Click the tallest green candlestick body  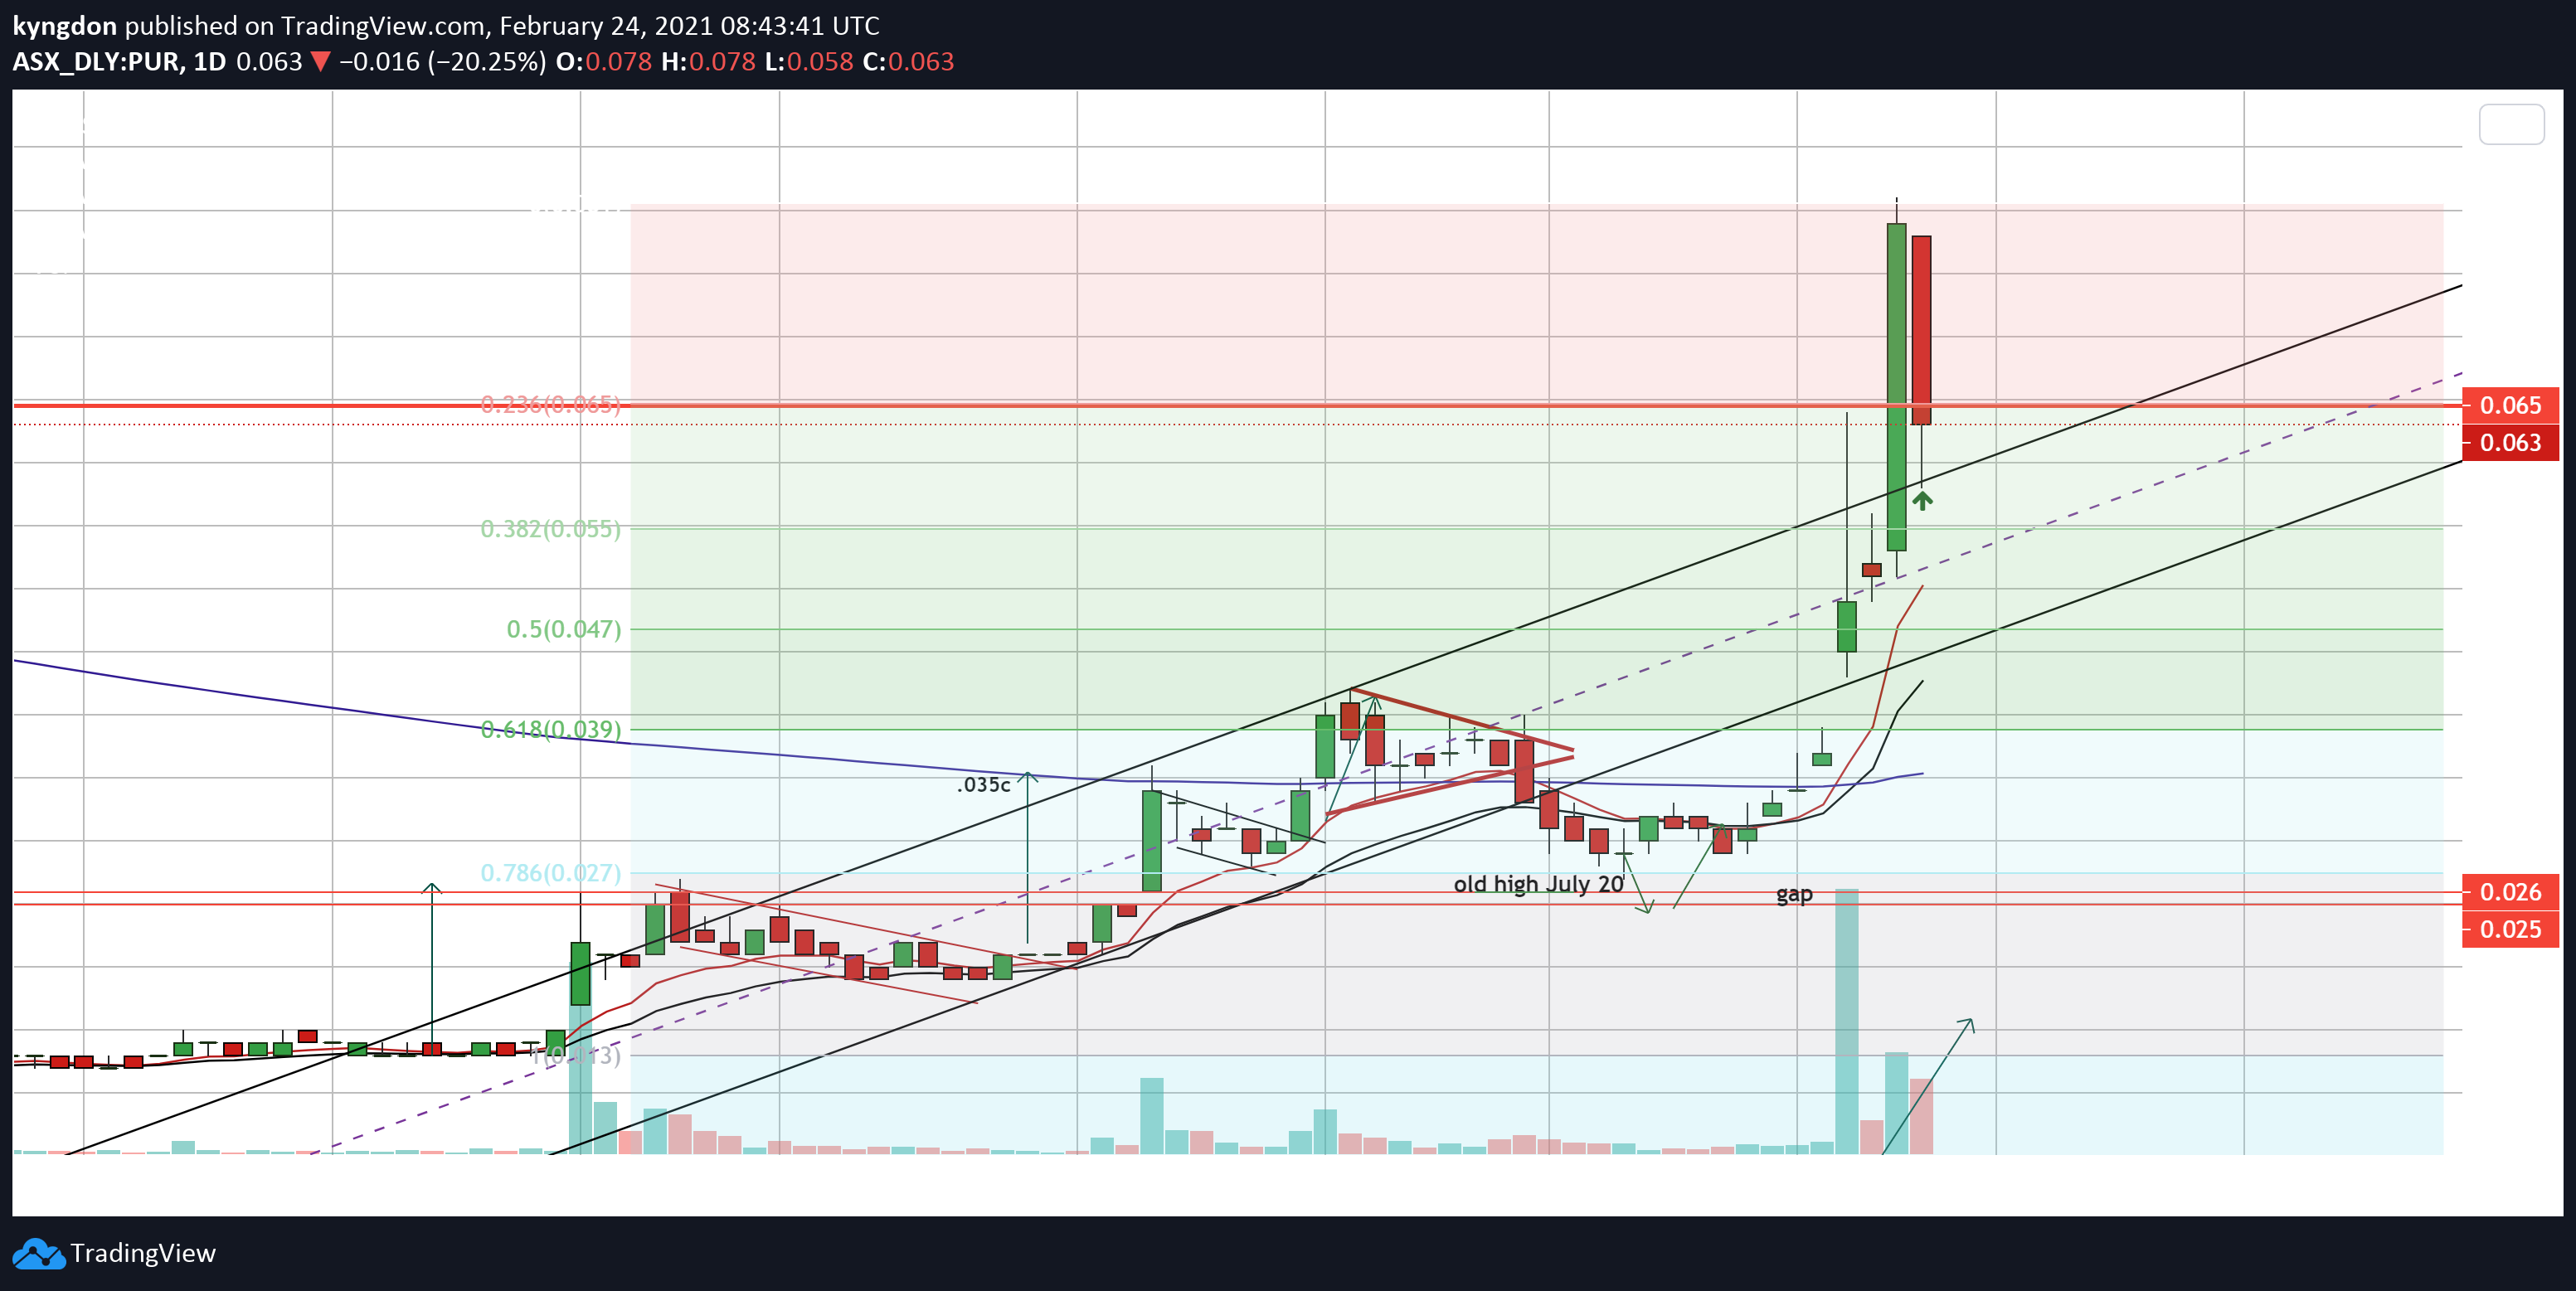pos(1896,387)
